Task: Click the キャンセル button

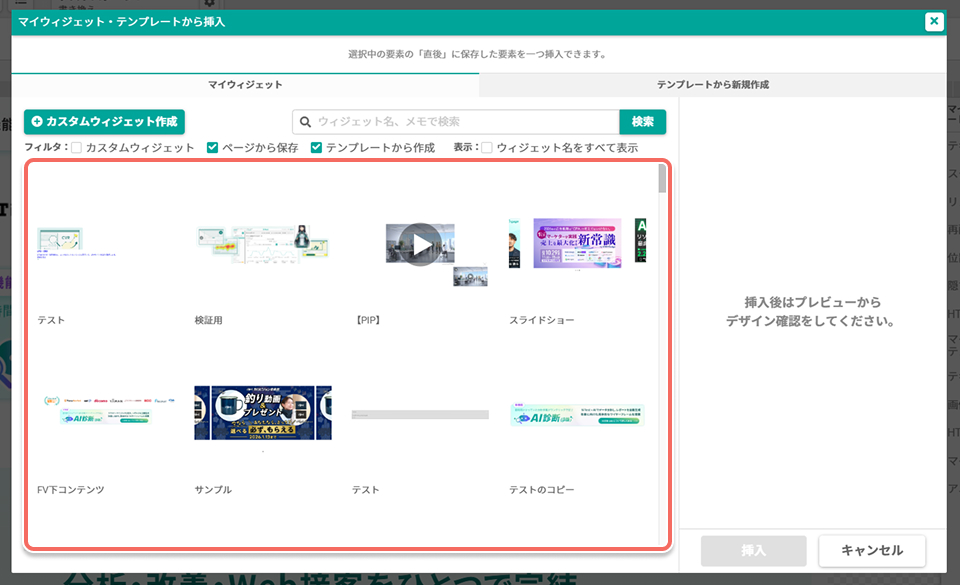Action: coord(872,551)
